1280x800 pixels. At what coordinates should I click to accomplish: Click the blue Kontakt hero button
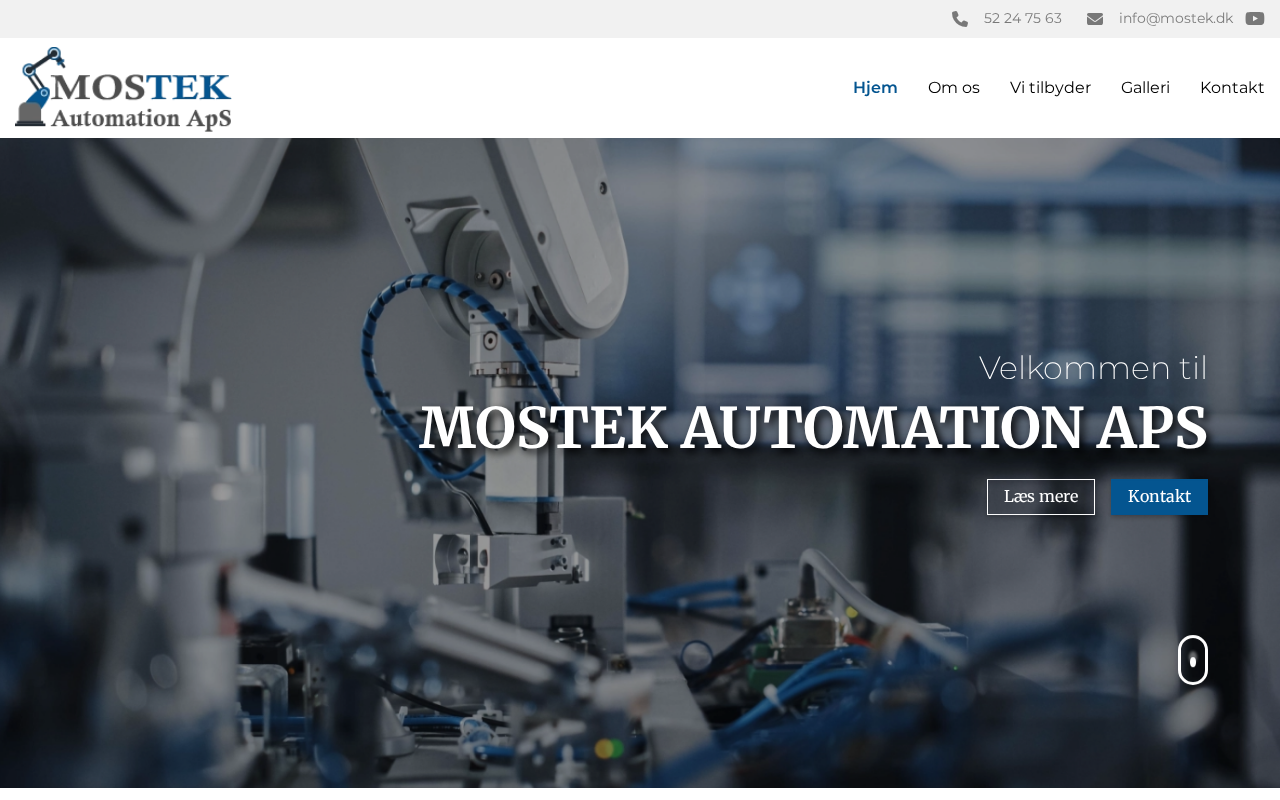pyautogui.click(x=1159, y=497)
